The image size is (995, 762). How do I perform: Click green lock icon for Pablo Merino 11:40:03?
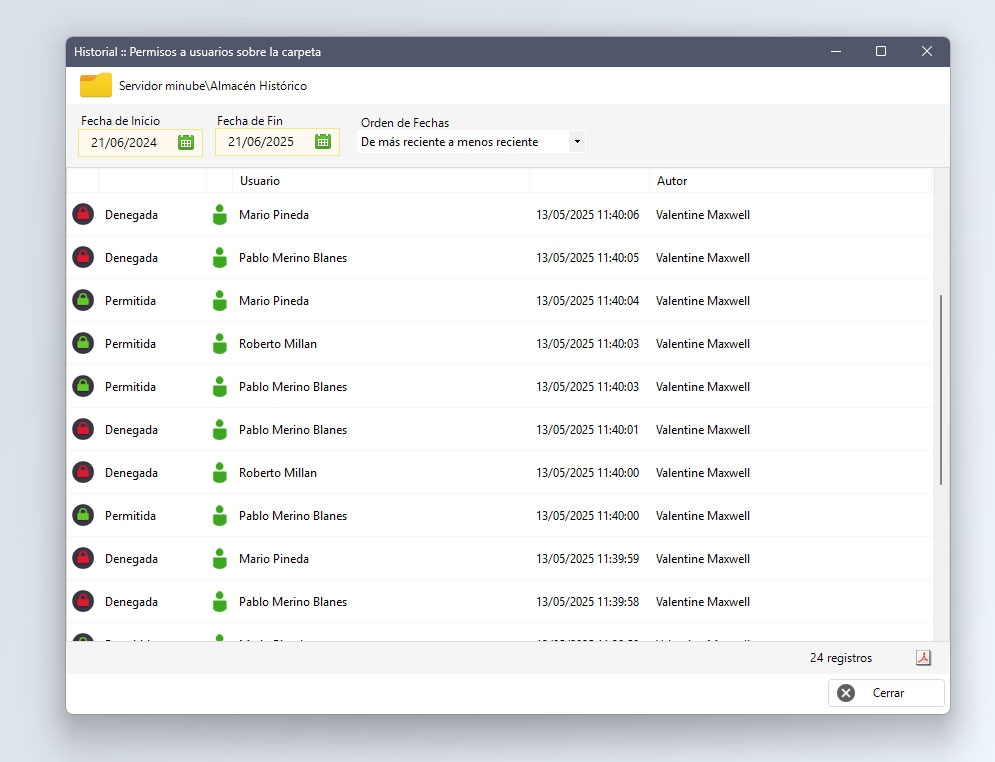click(x=83, y=386)
